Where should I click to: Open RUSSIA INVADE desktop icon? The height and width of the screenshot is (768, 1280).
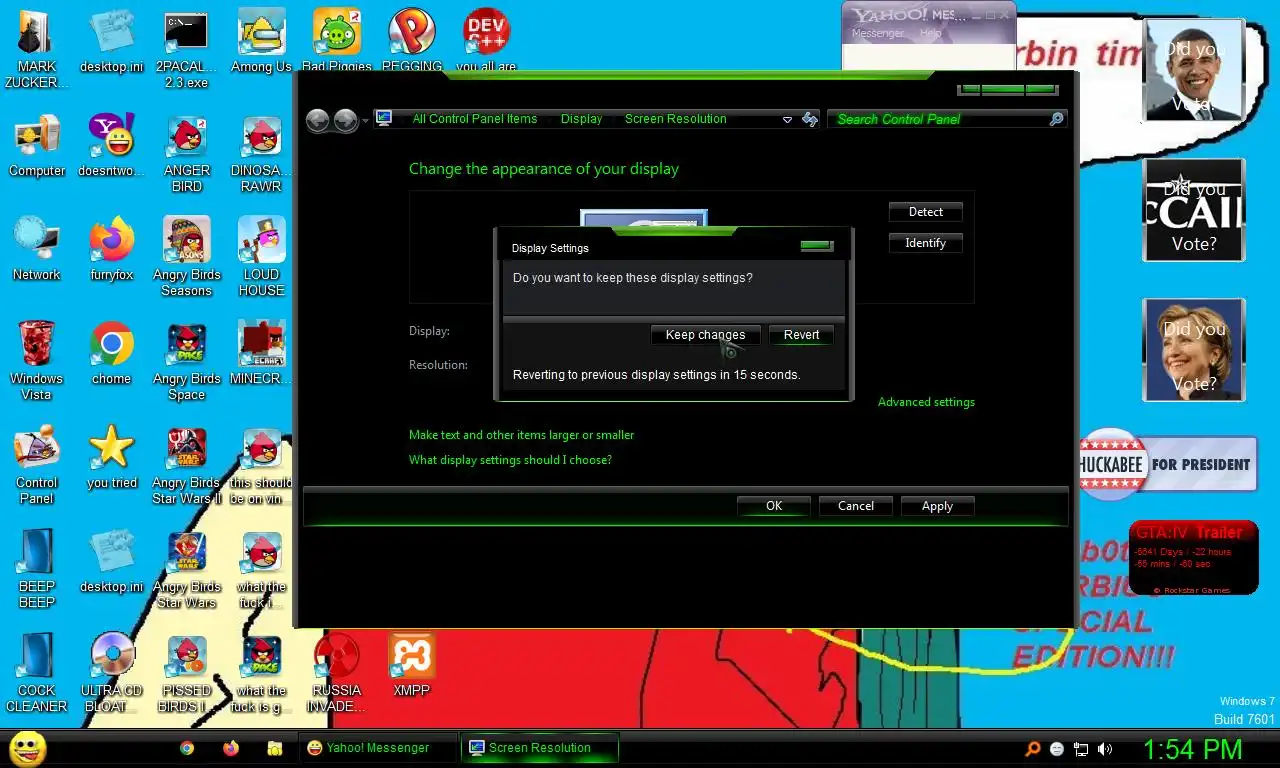[336, 673]
